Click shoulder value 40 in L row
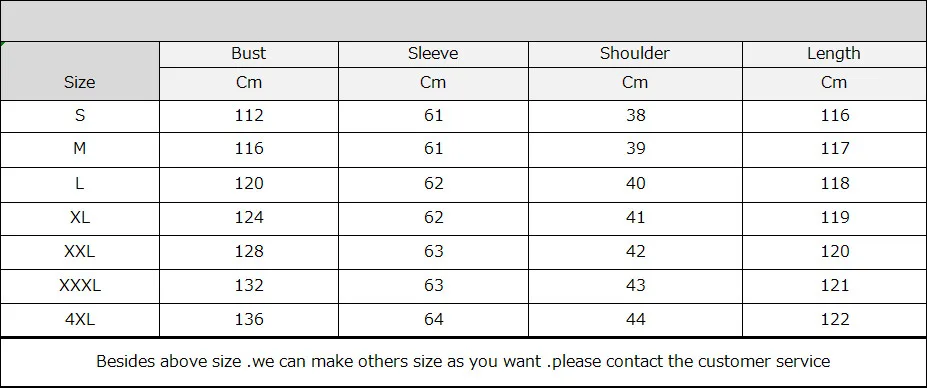927x388 pixels. 636,183
